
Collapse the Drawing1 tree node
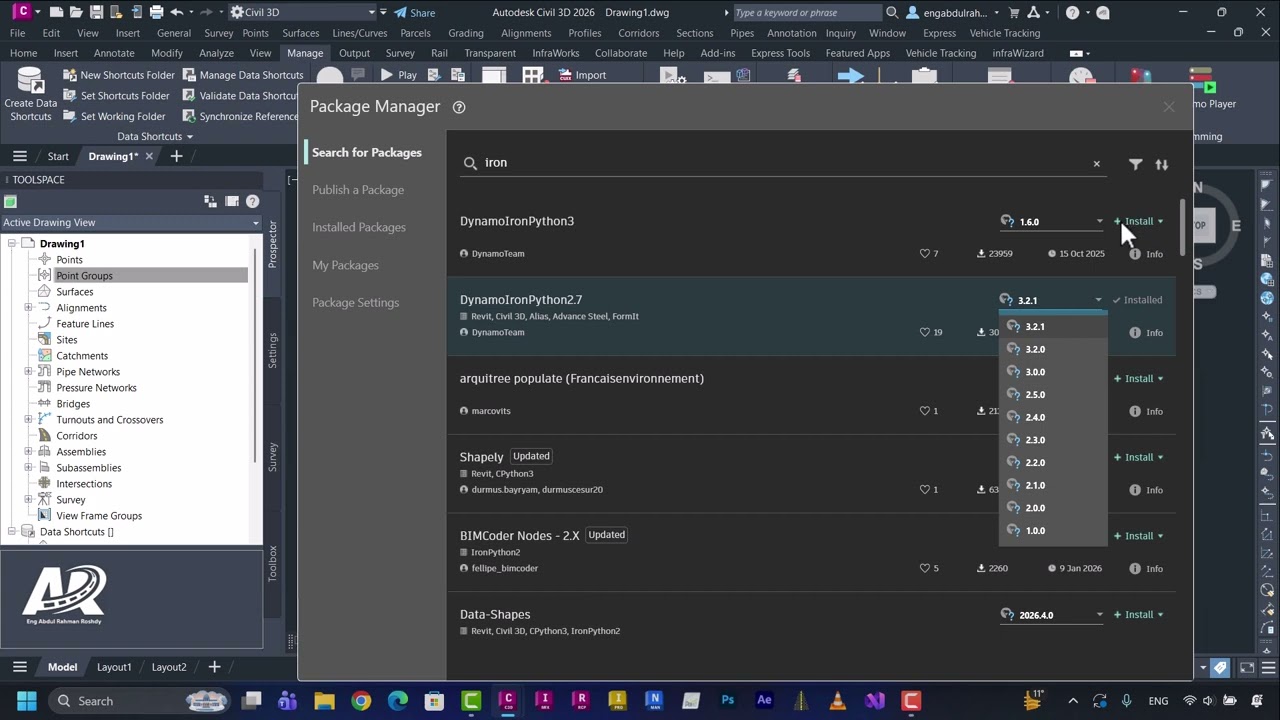click(12, 244)
